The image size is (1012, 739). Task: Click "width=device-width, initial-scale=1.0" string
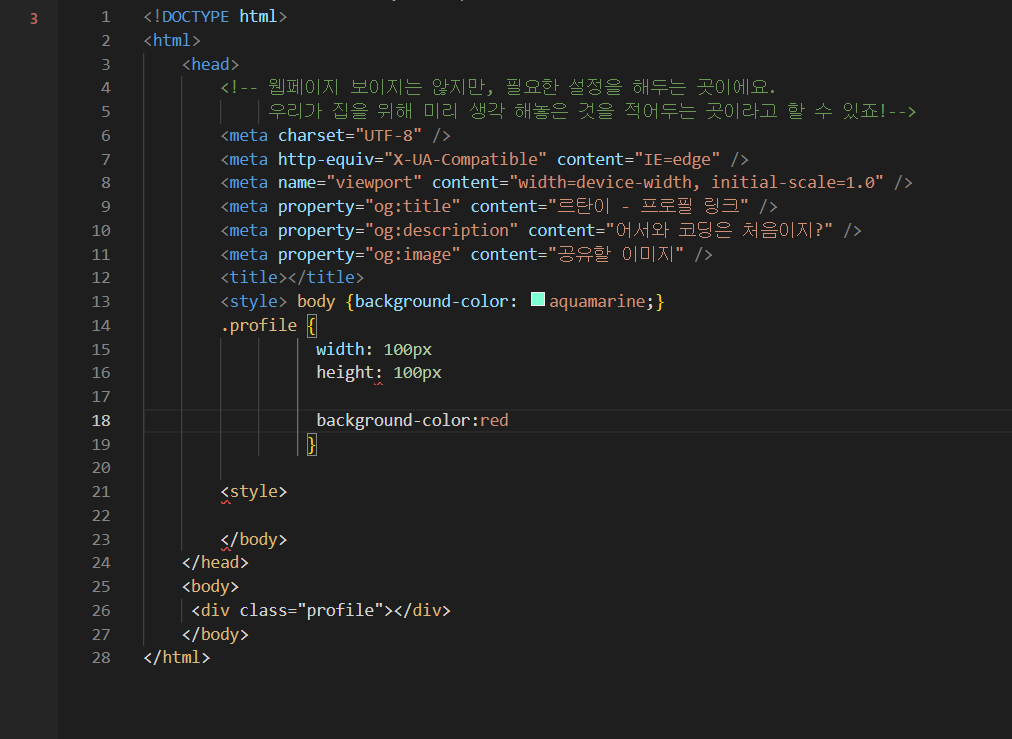pyautogui.click(x=696, y=183)
